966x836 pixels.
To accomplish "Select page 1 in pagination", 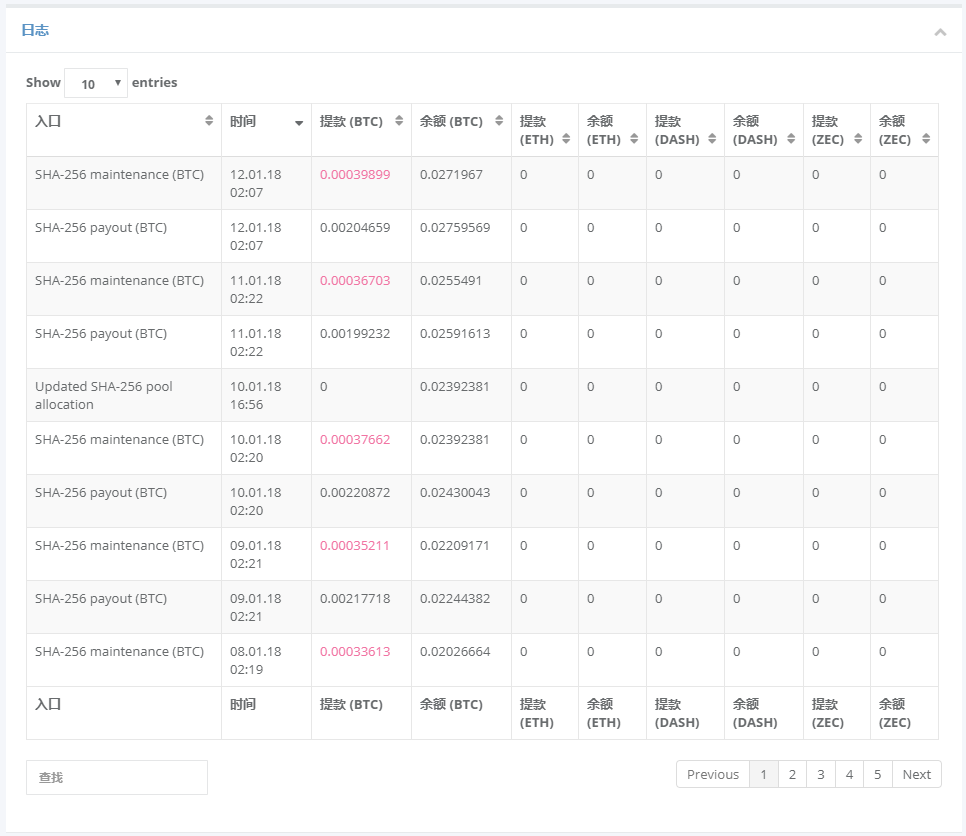I will (763, 774).
